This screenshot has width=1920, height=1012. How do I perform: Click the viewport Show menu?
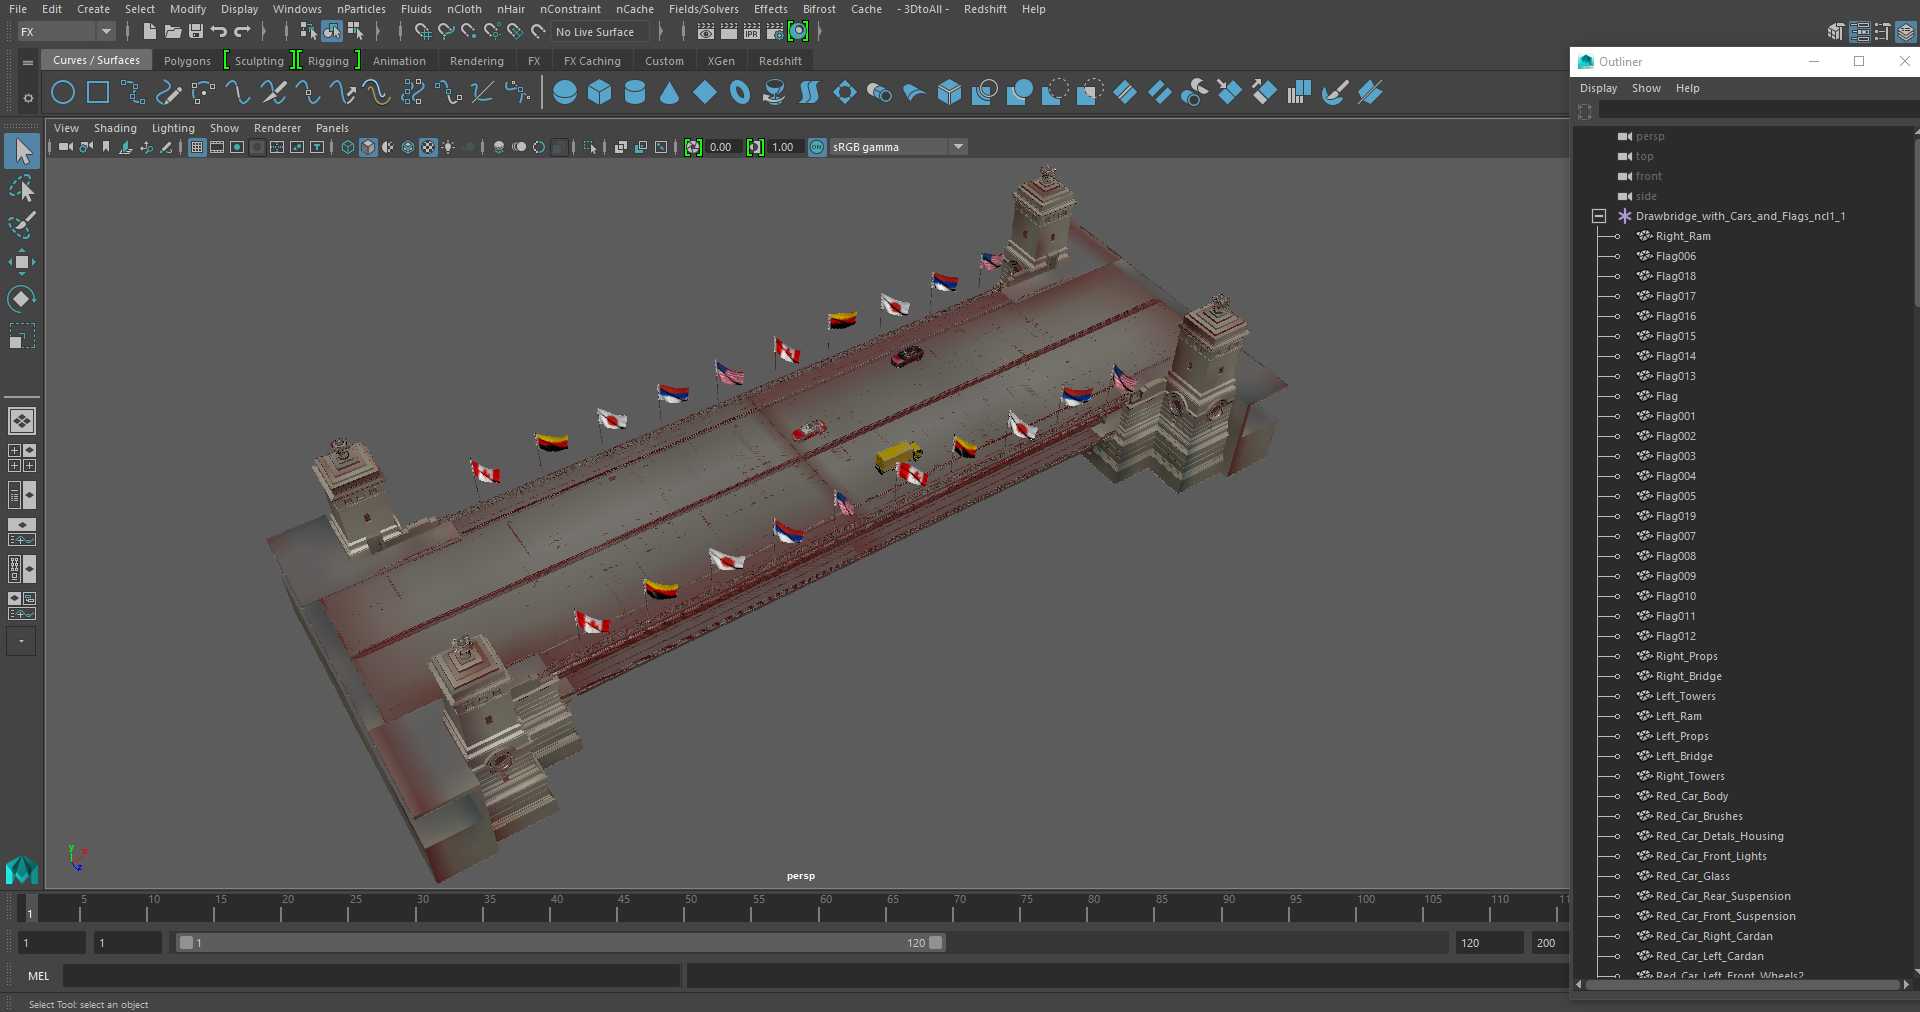click(x=224, y=128)
